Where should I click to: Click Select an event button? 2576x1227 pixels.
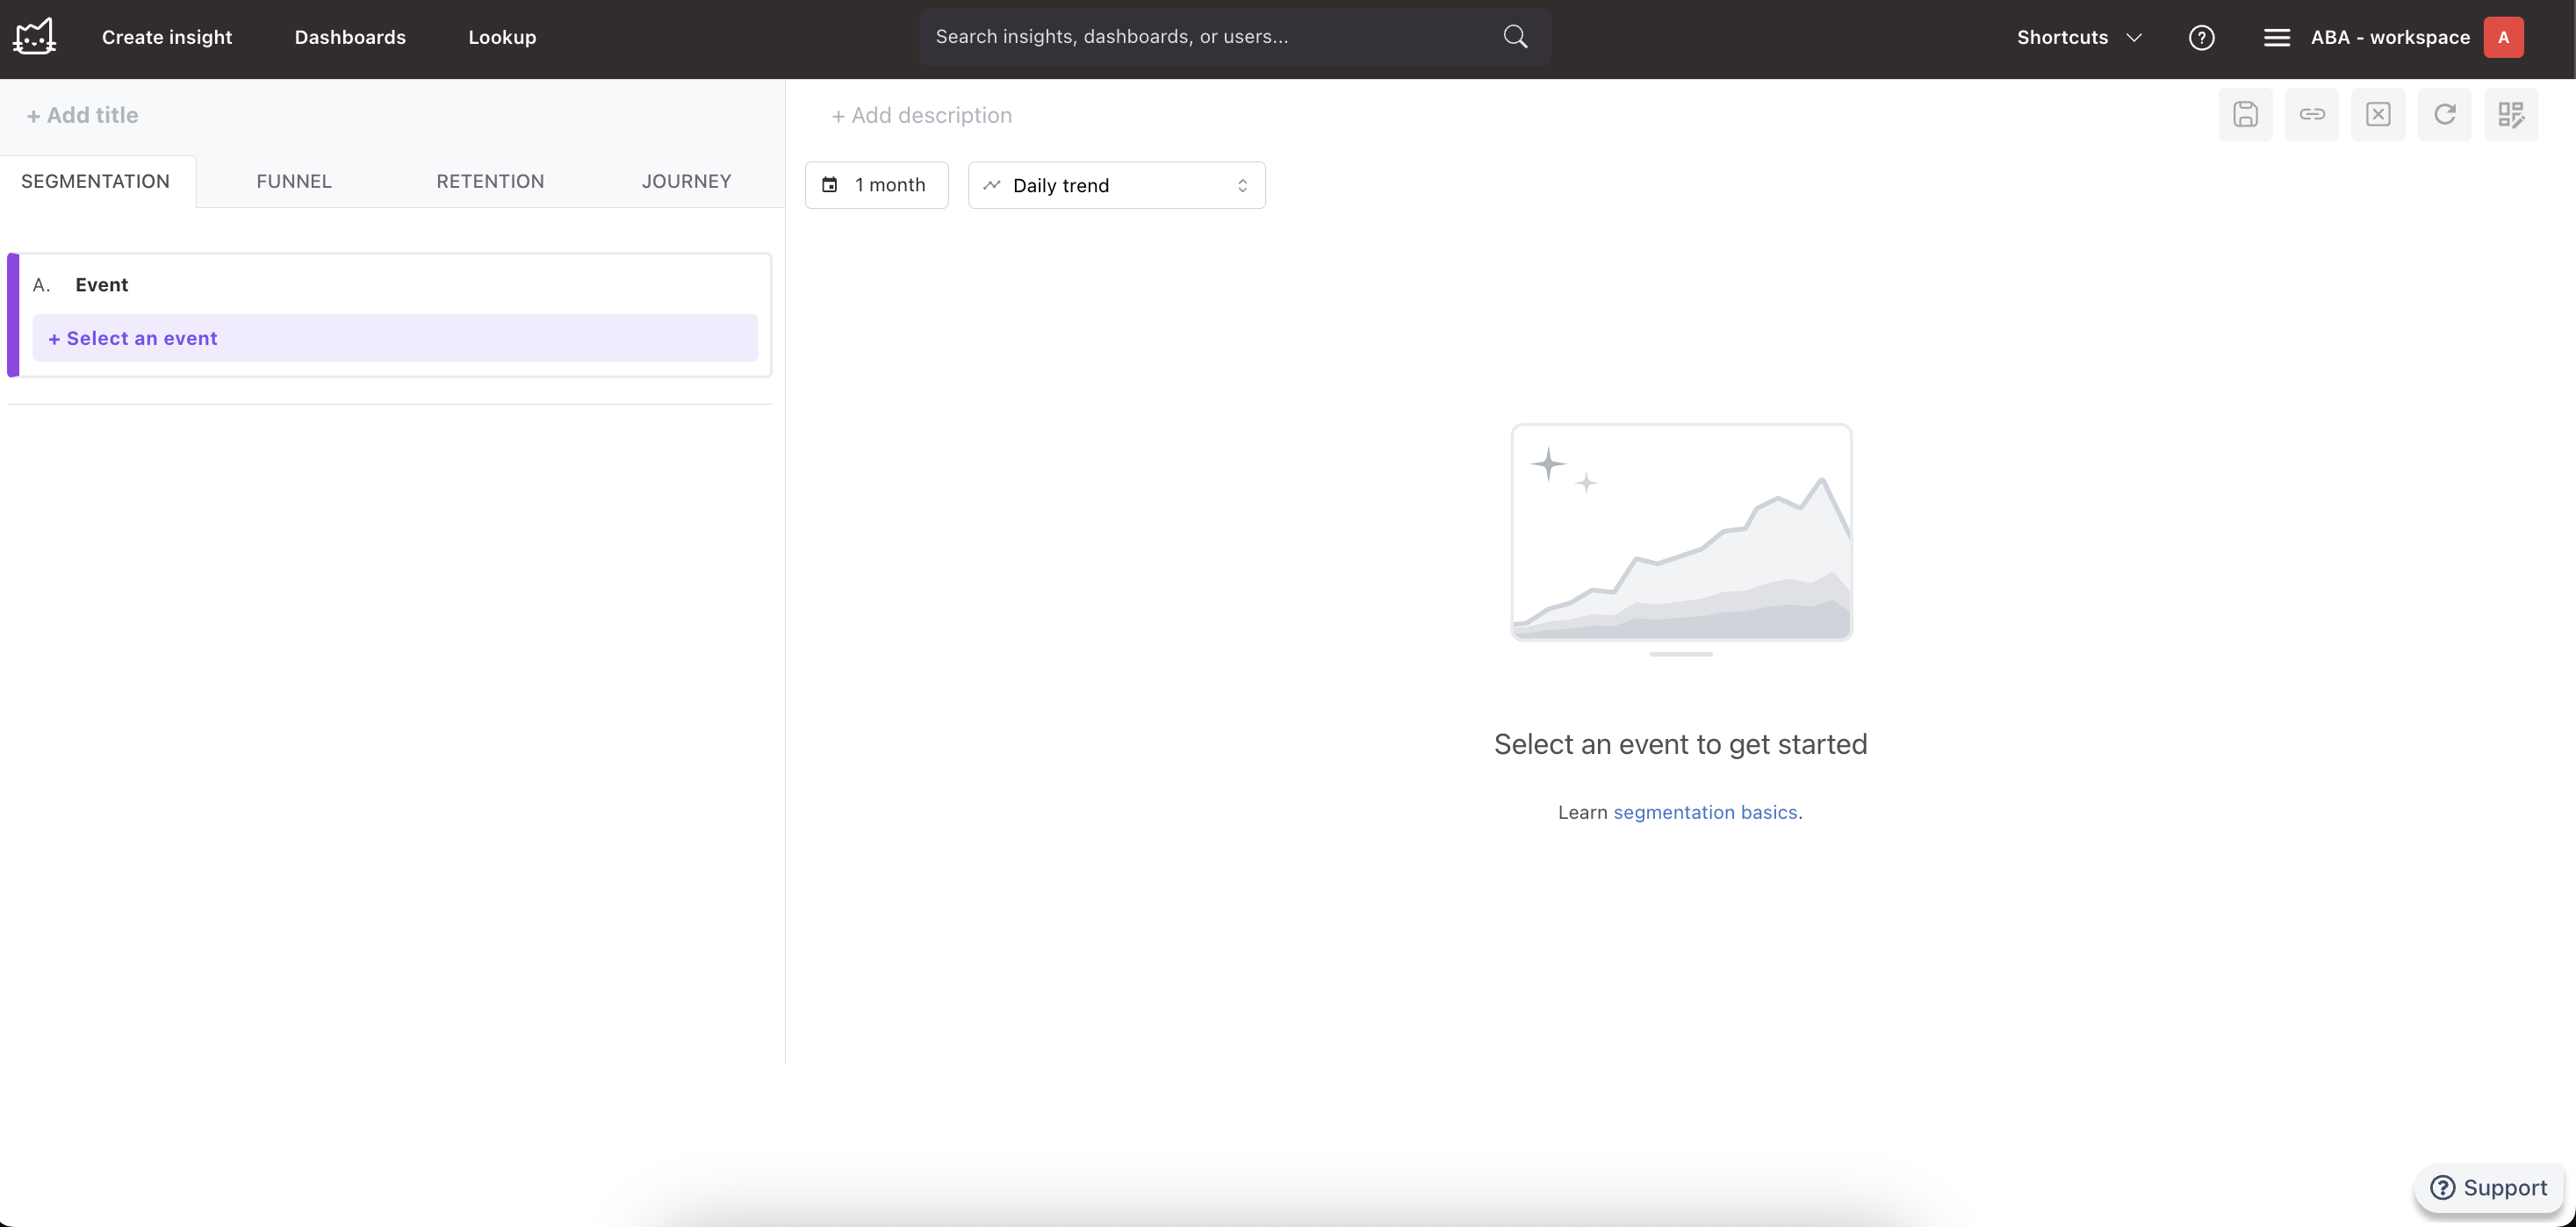(395, 338)
